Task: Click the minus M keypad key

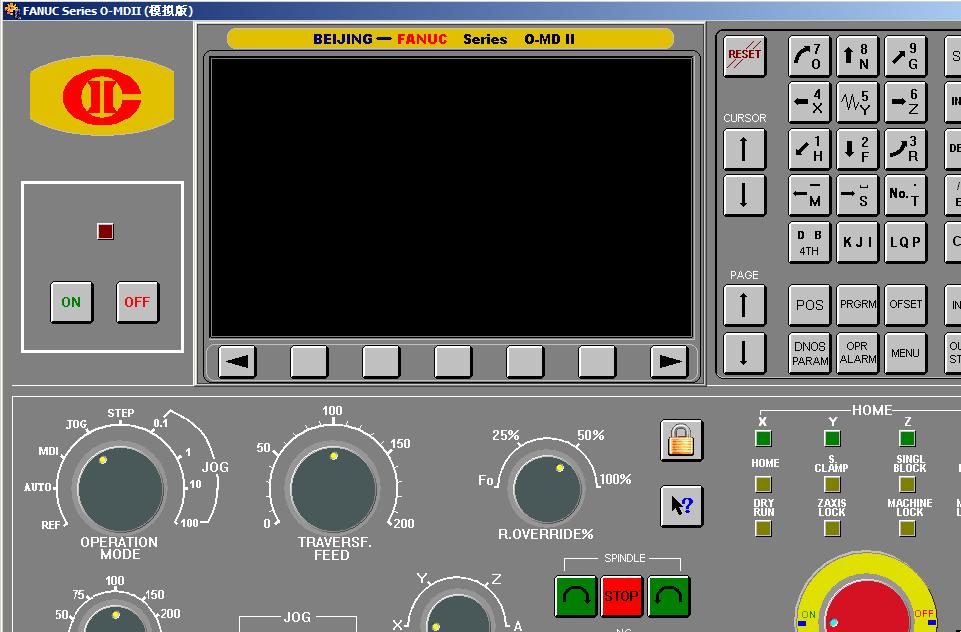Action: tap(809, 195)
